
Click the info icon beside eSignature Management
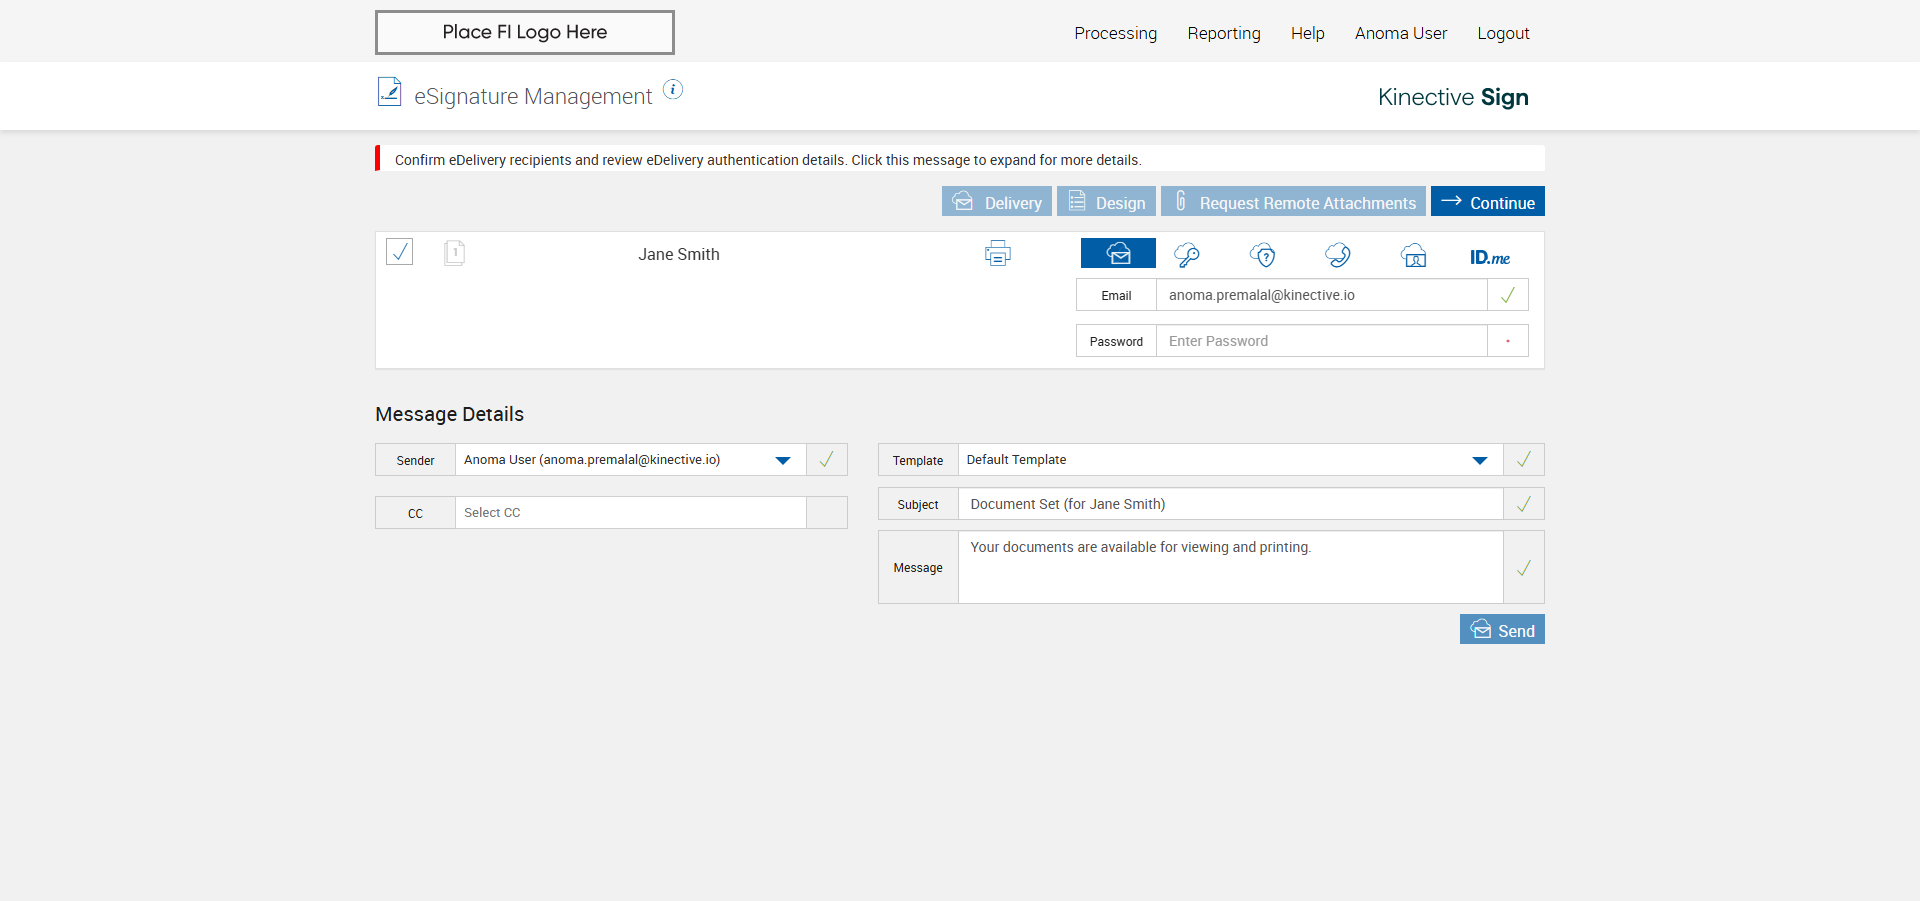(673, 90)
